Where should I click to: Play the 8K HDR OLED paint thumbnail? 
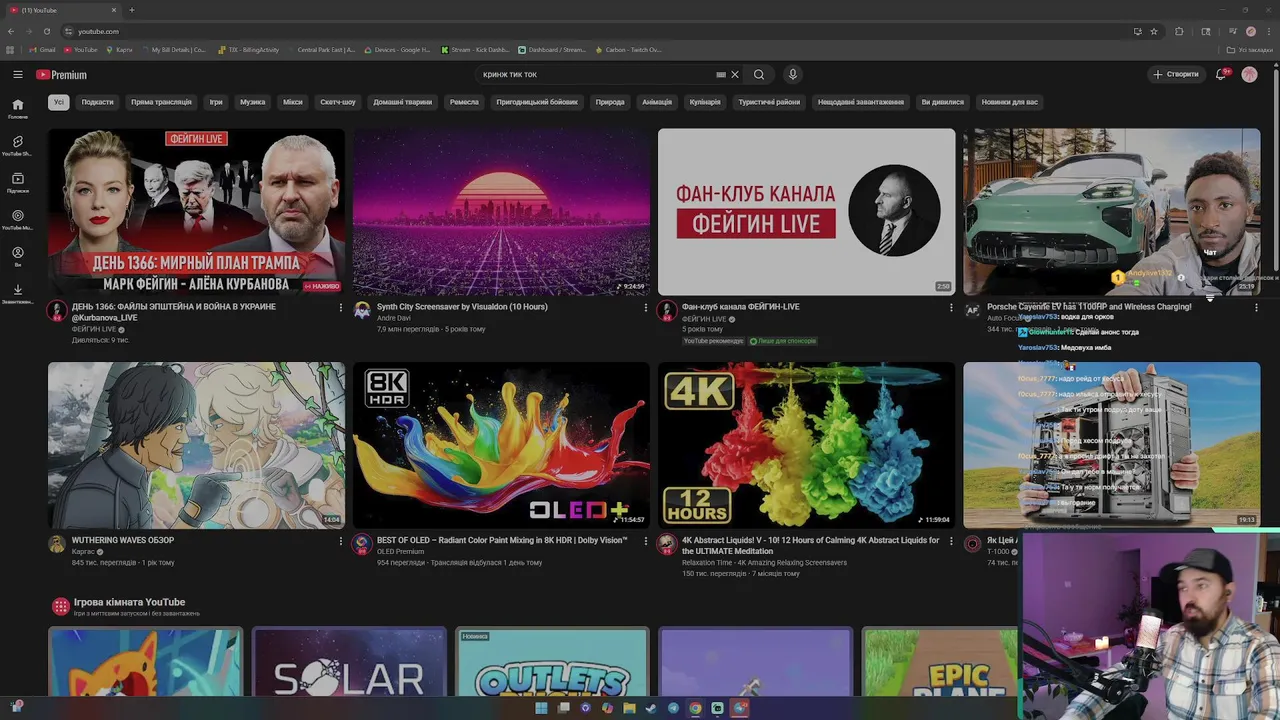coord(501,445)
